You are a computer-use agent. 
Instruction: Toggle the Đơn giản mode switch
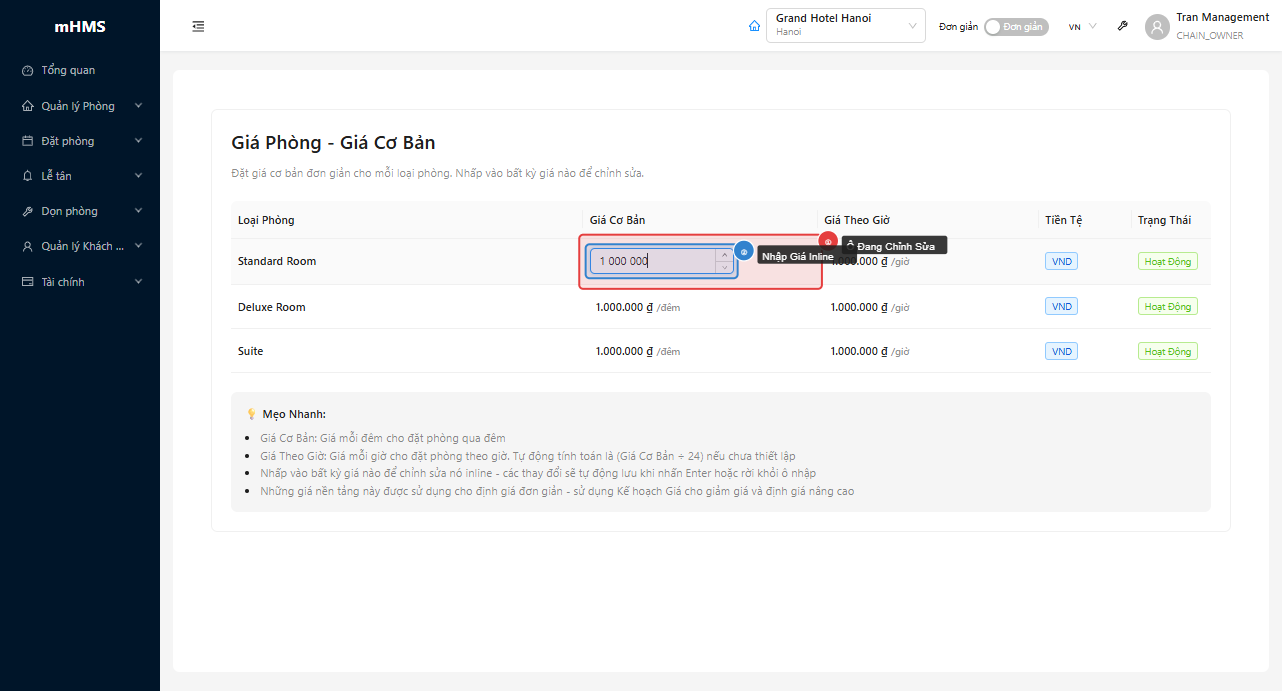point(1015,27)
